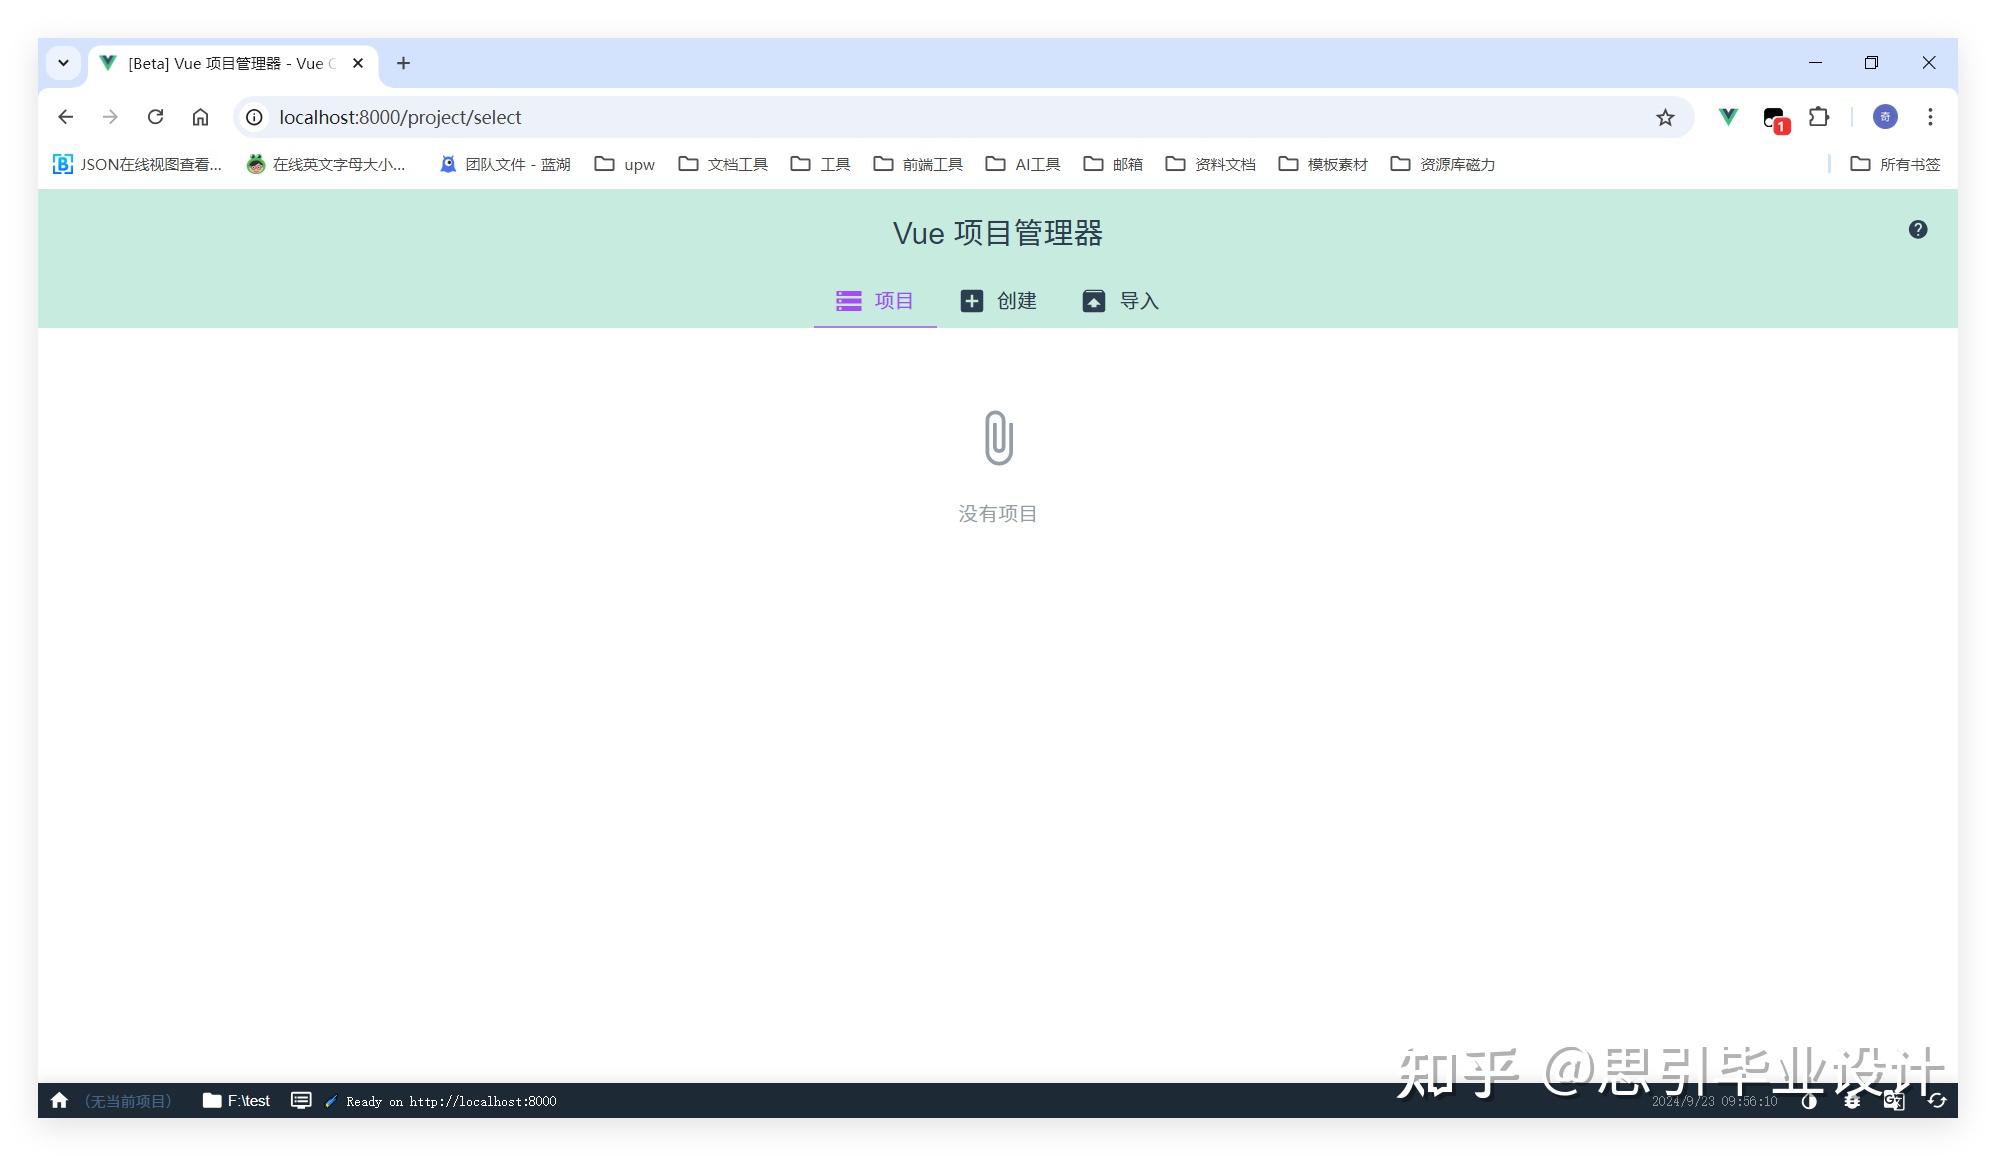1996x1156 pixels.
Task: Open the bug report icon in the status bar
Action: point(1851,1101)
